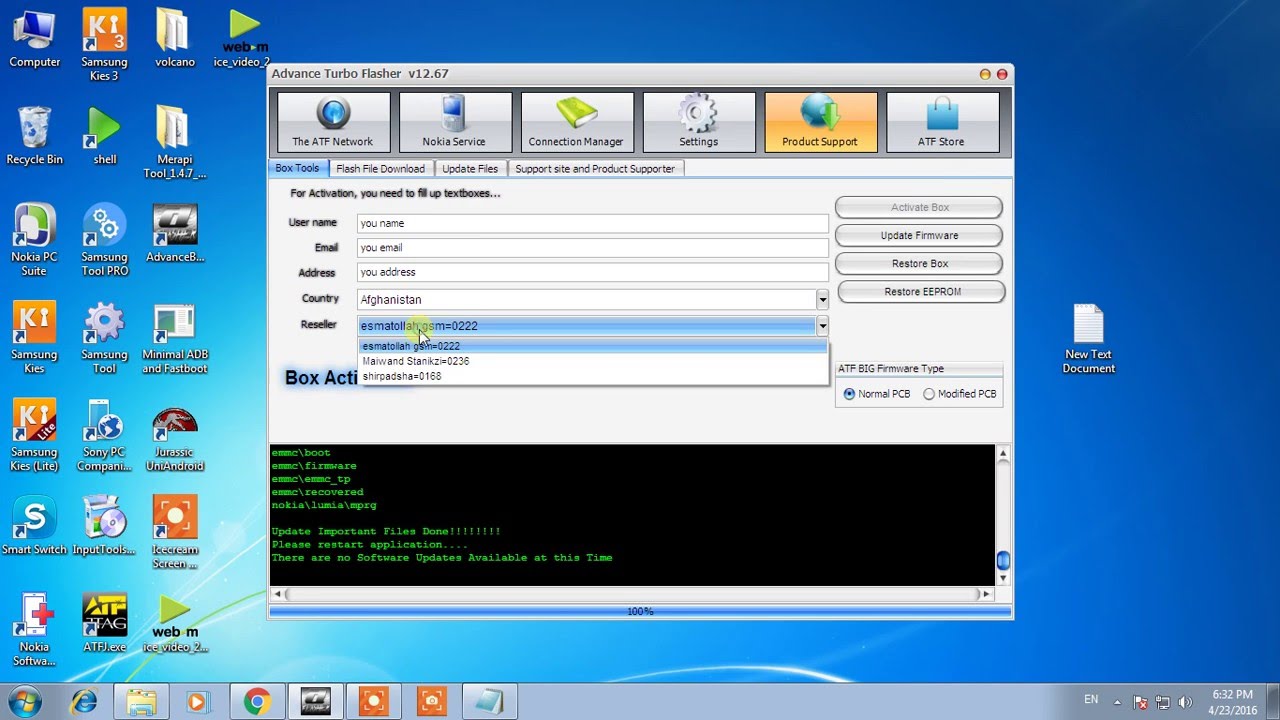
Task: Open the Windows Explorer taskbar icon
Action: click(x=141, y=701)
